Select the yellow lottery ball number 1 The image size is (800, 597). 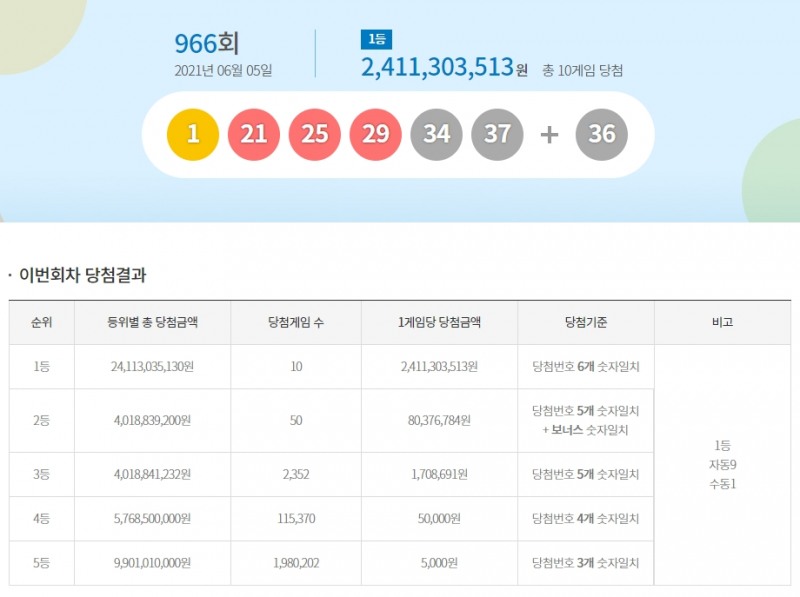pyautogui.click(x=194, y=132)
